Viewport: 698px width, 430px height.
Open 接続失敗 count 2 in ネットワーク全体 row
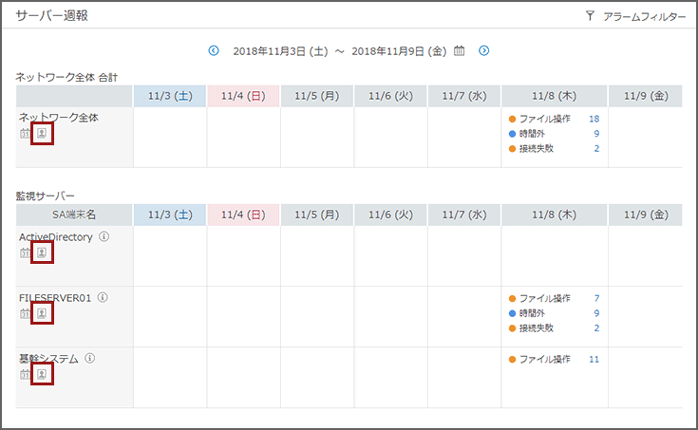click(596, 148)
